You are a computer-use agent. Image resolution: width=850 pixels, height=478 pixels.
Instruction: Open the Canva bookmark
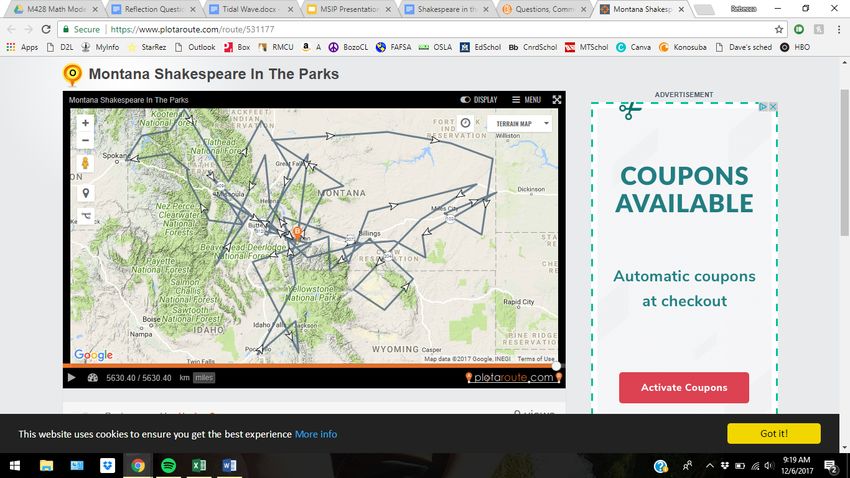634,47
